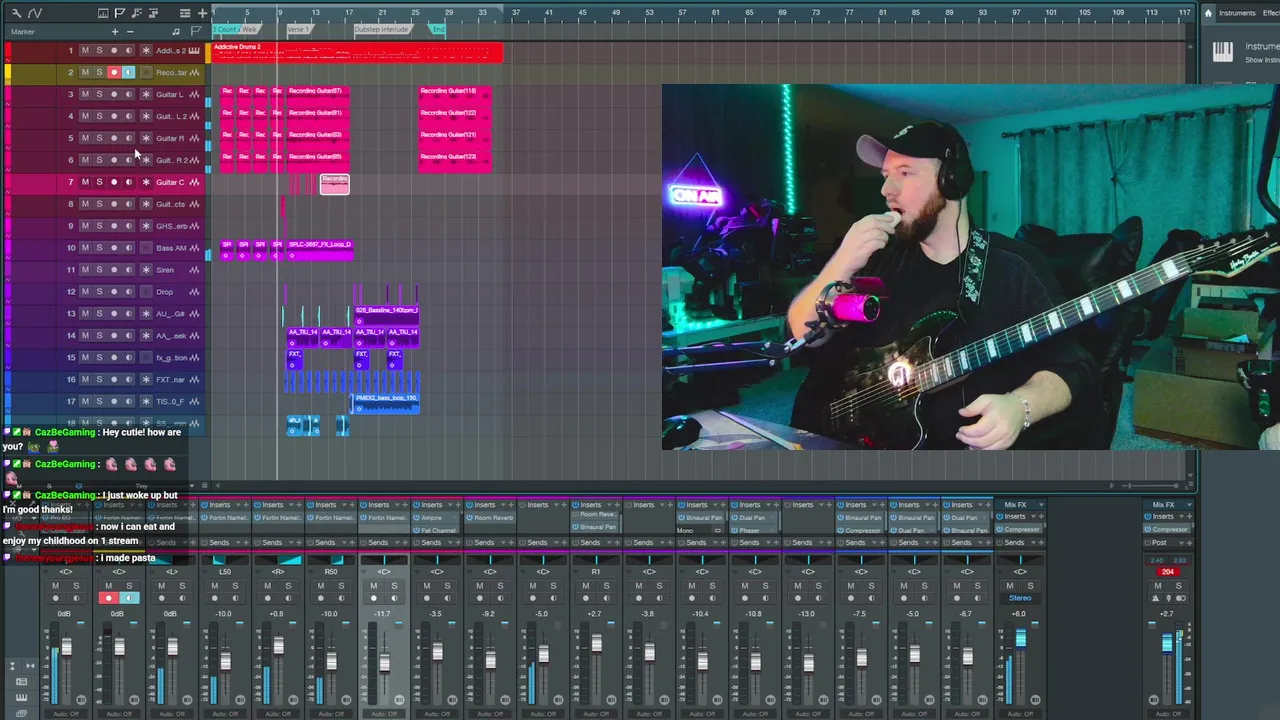Solo track 7 Guitar C
This screenshot has width=1280, height=720.
pos(99,182)
